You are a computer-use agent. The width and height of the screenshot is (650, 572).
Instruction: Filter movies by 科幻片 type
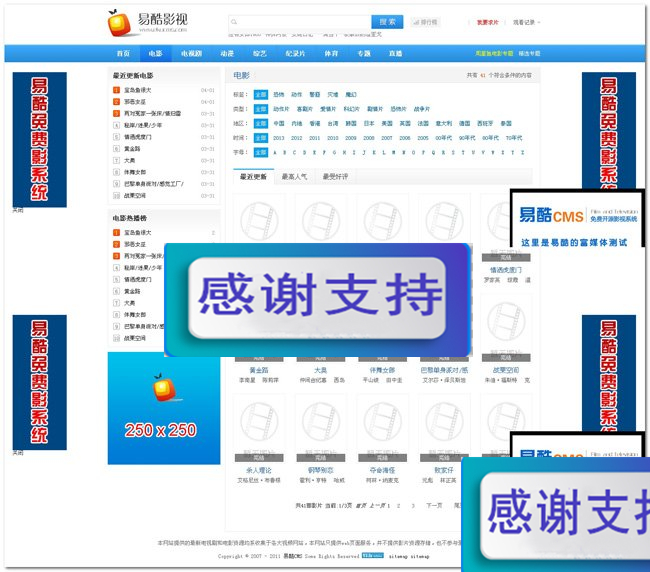pyautogui.click(x=352, y=109)
